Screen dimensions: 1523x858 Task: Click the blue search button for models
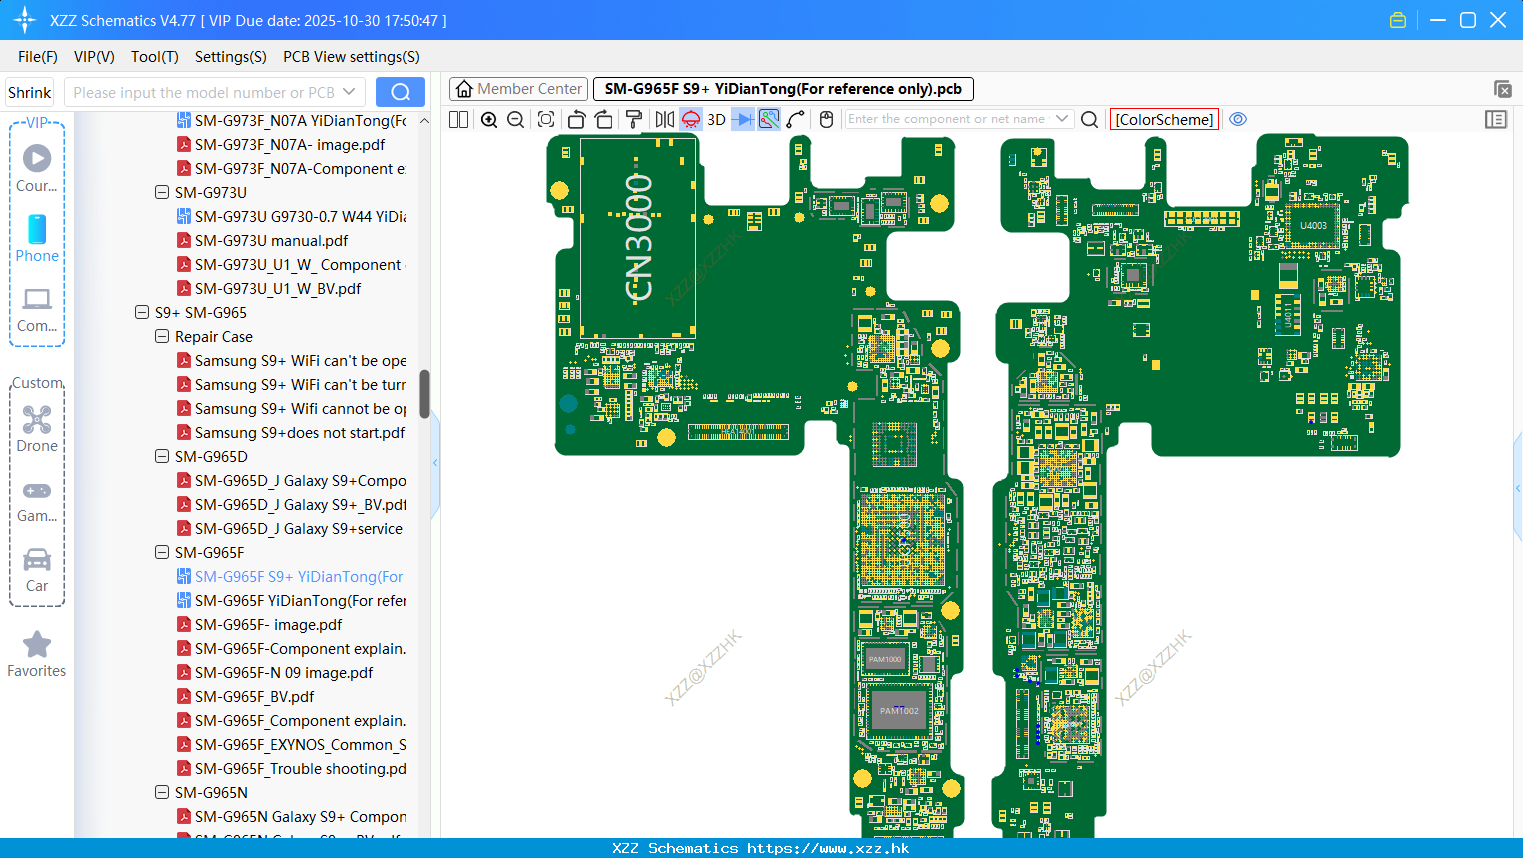(x=400, y=92)
